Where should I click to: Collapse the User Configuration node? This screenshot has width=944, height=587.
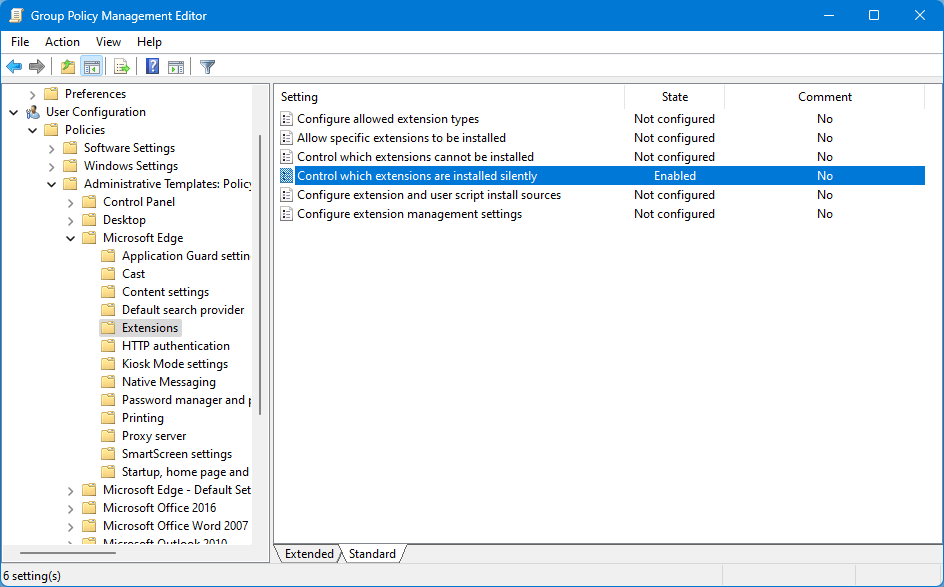pos(13,112)
